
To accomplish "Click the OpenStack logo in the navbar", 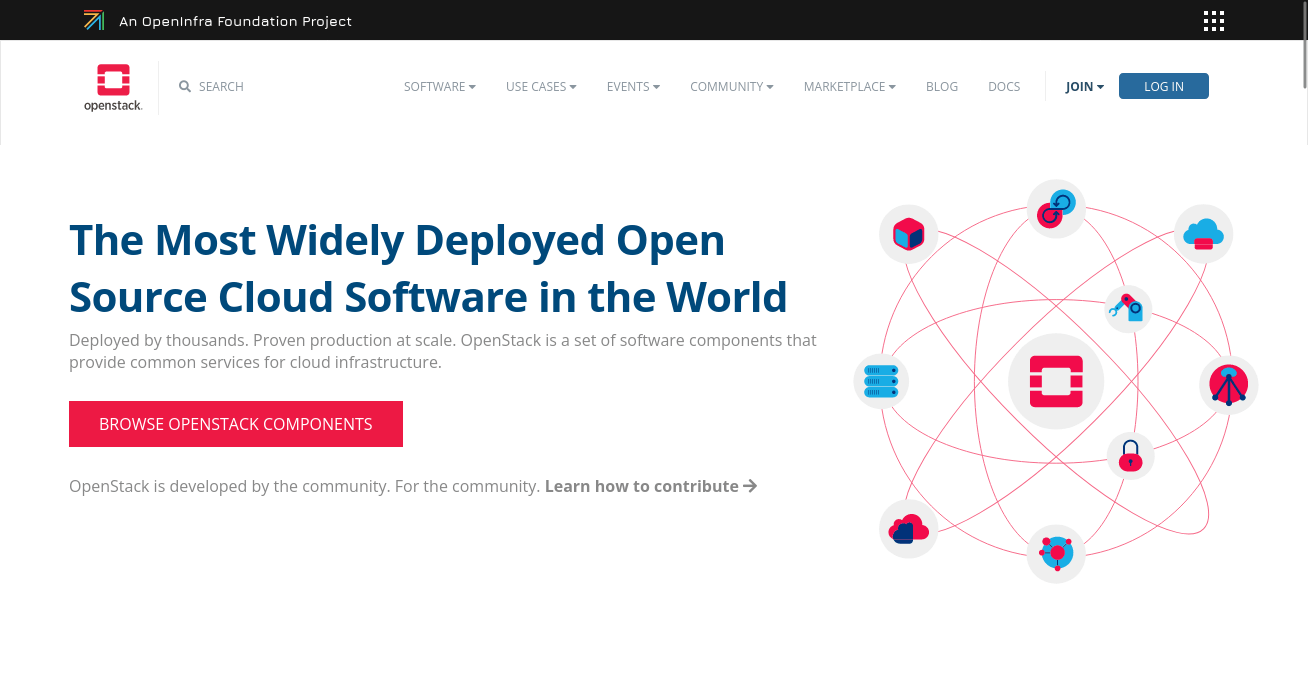I will [112, 86].
